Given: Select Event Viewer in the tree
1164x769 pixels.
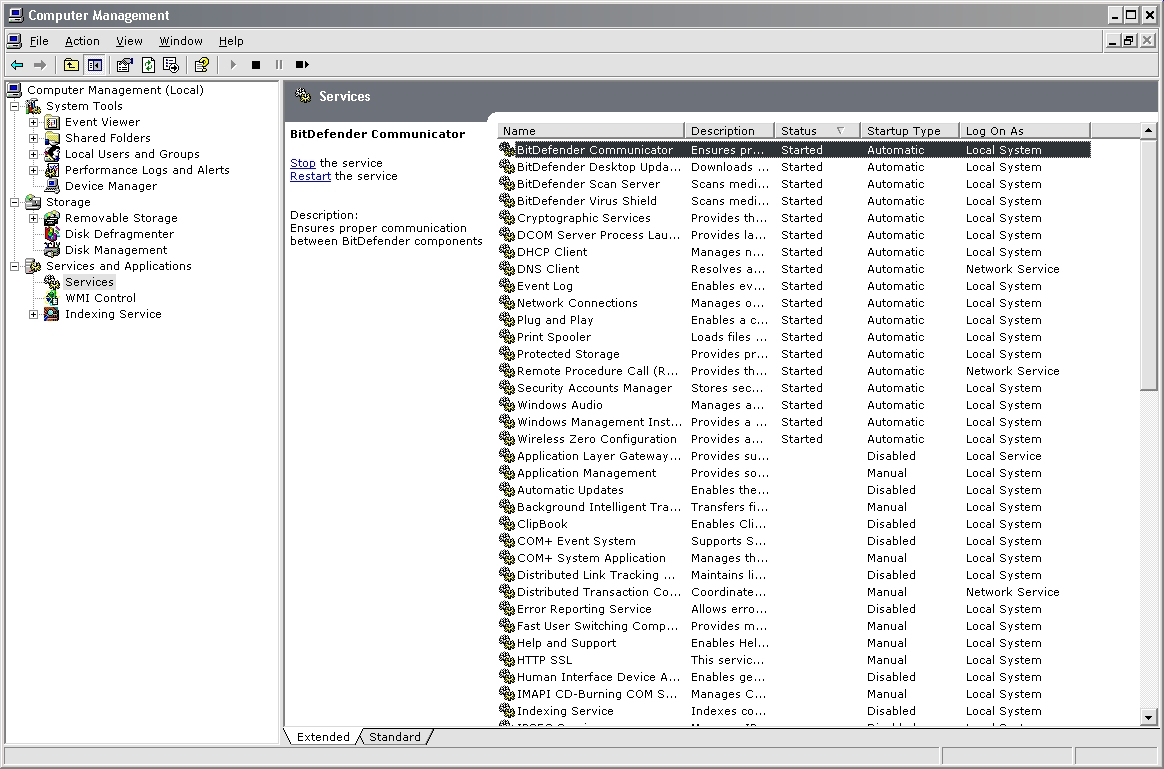Looking at the screenshot, I should [102, 122].
